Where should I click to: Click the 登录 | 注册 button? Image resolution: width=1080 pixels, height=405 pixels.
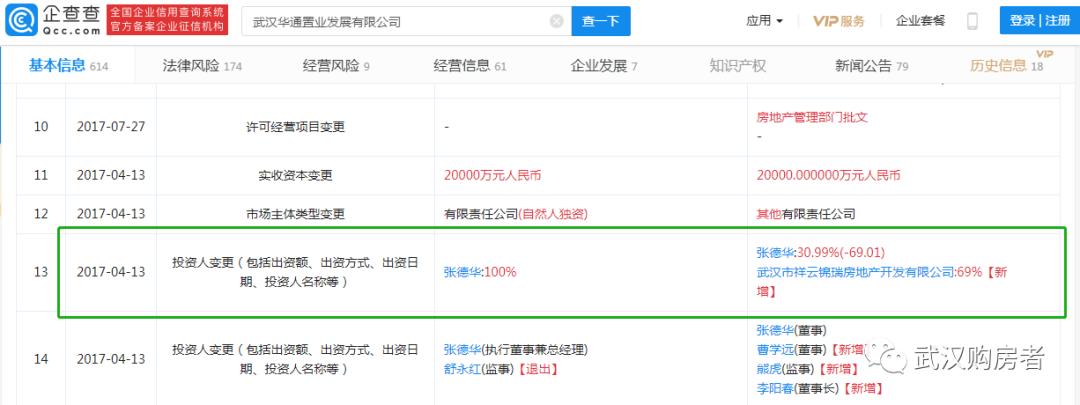pos(1039,21)
